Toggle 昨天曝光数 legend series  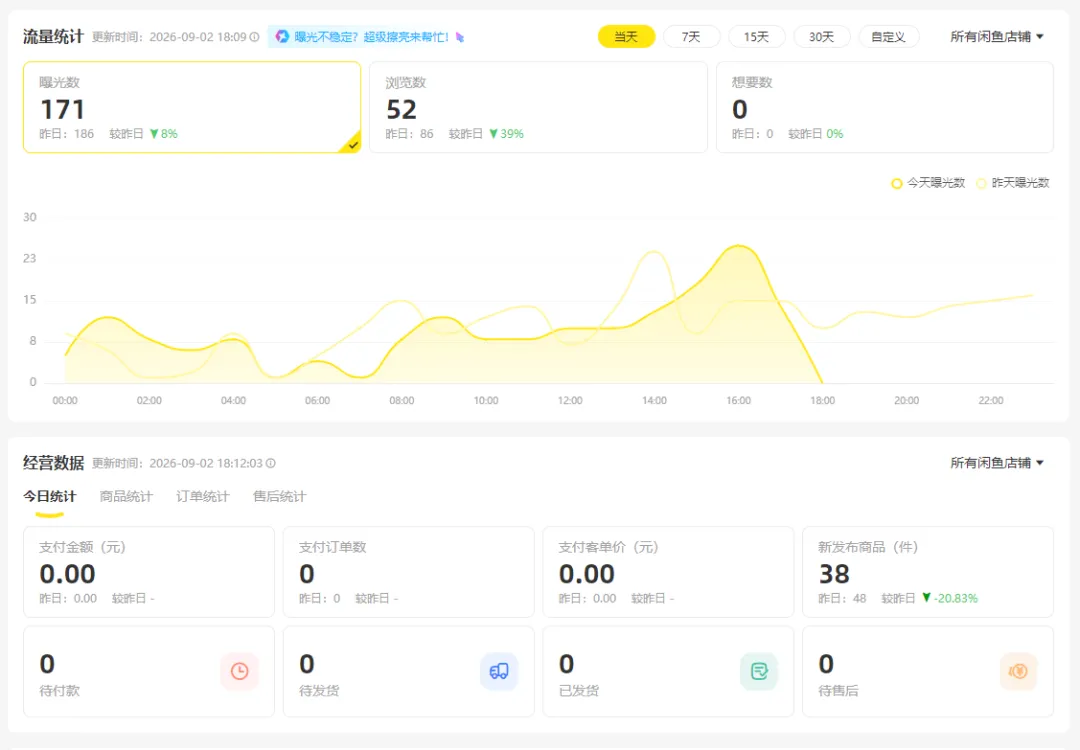coord(1012,183)
